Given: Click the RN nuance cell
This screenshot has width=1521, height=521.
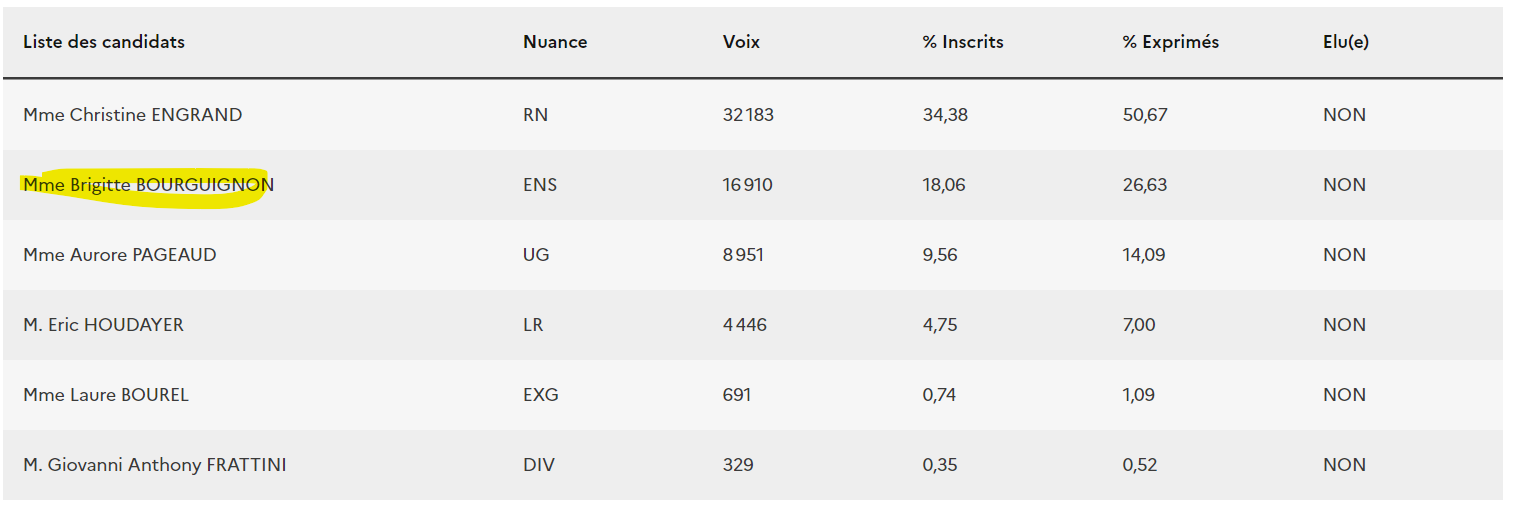Looking at the screenshot, I should (535, 115).
